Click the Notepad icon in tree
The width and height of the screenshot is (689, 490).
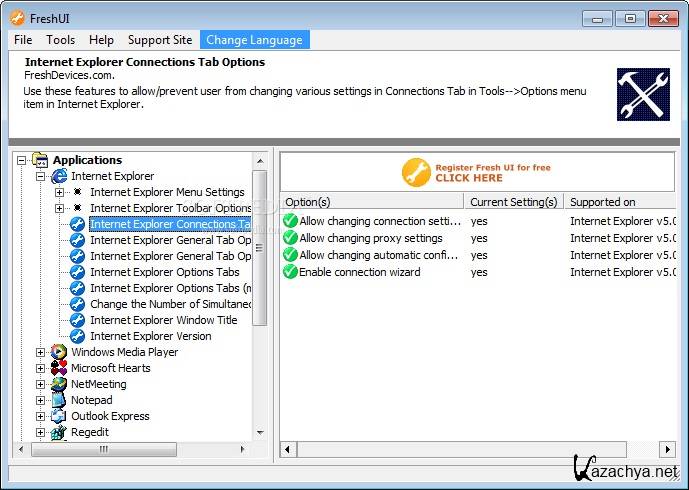[x=59, y=400]
